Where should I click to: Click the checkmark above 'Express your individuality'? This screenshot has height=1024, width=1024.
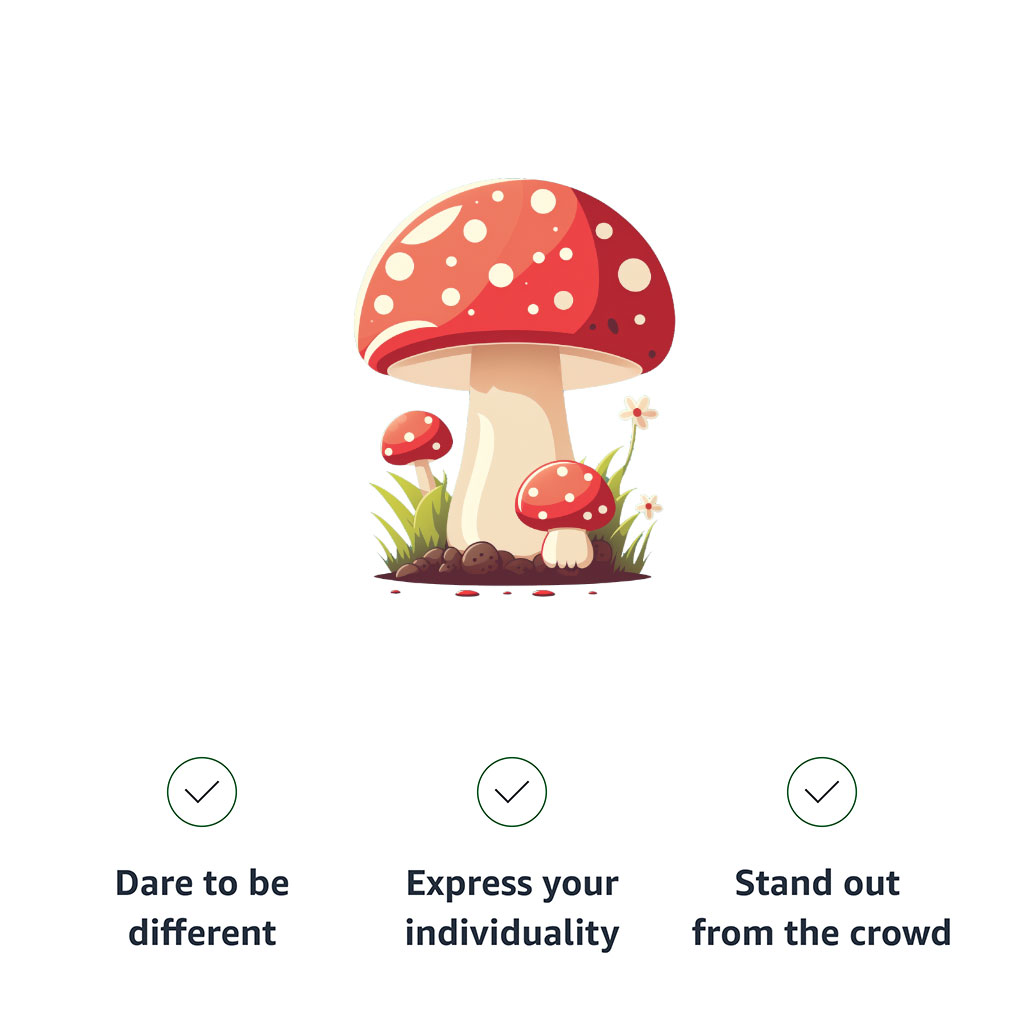tap(512, 792)
